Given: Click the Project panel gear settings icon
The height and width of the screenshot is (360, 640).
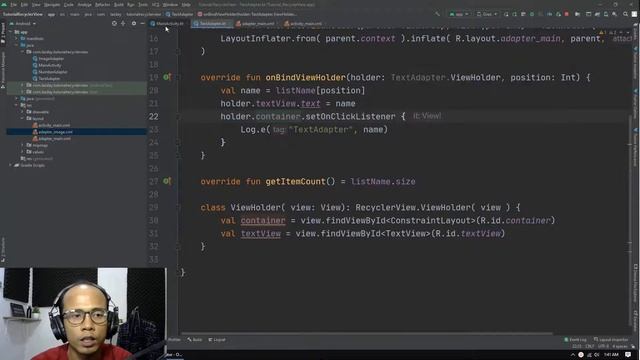Looking at the screenshot, I should point(134,24).
